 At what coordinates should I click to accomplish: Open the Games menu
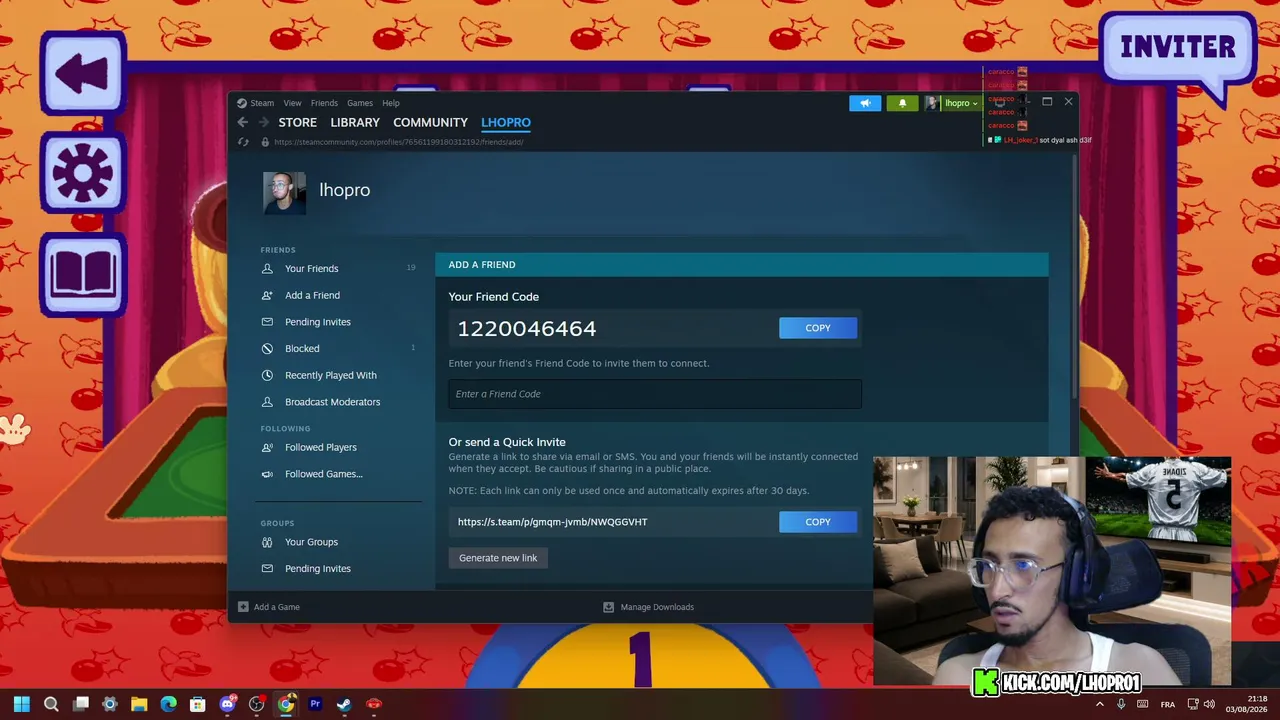pyautogui.click(x=360, y=103)
